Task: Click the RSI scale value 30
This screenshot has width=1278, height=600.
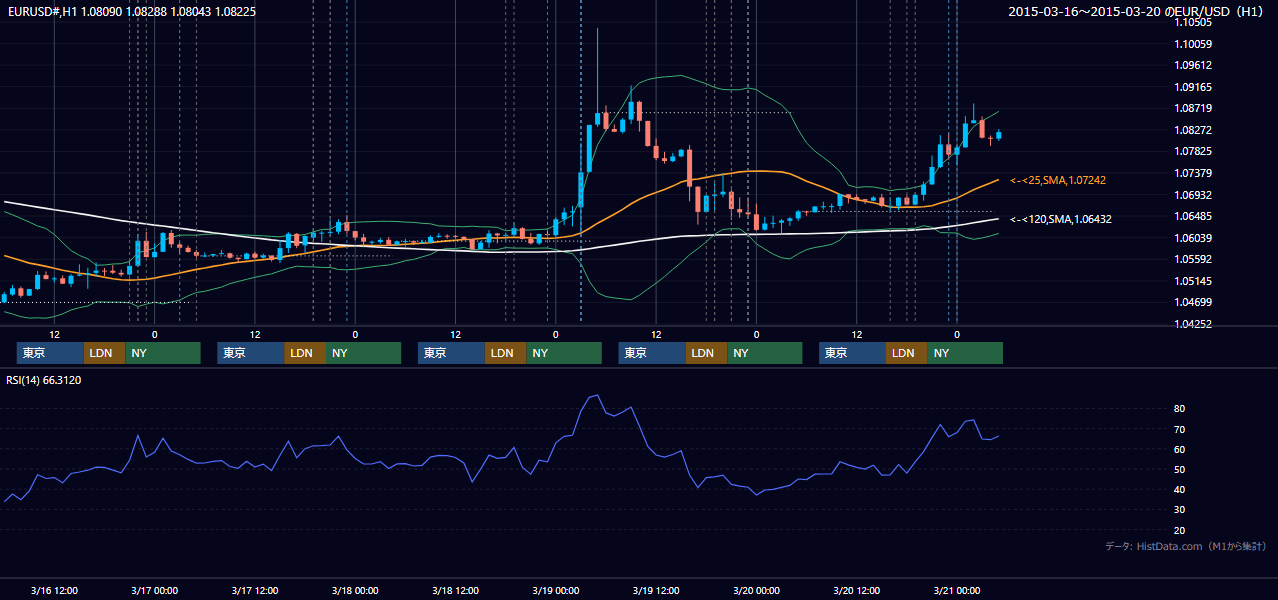Action: point(1180,510)
